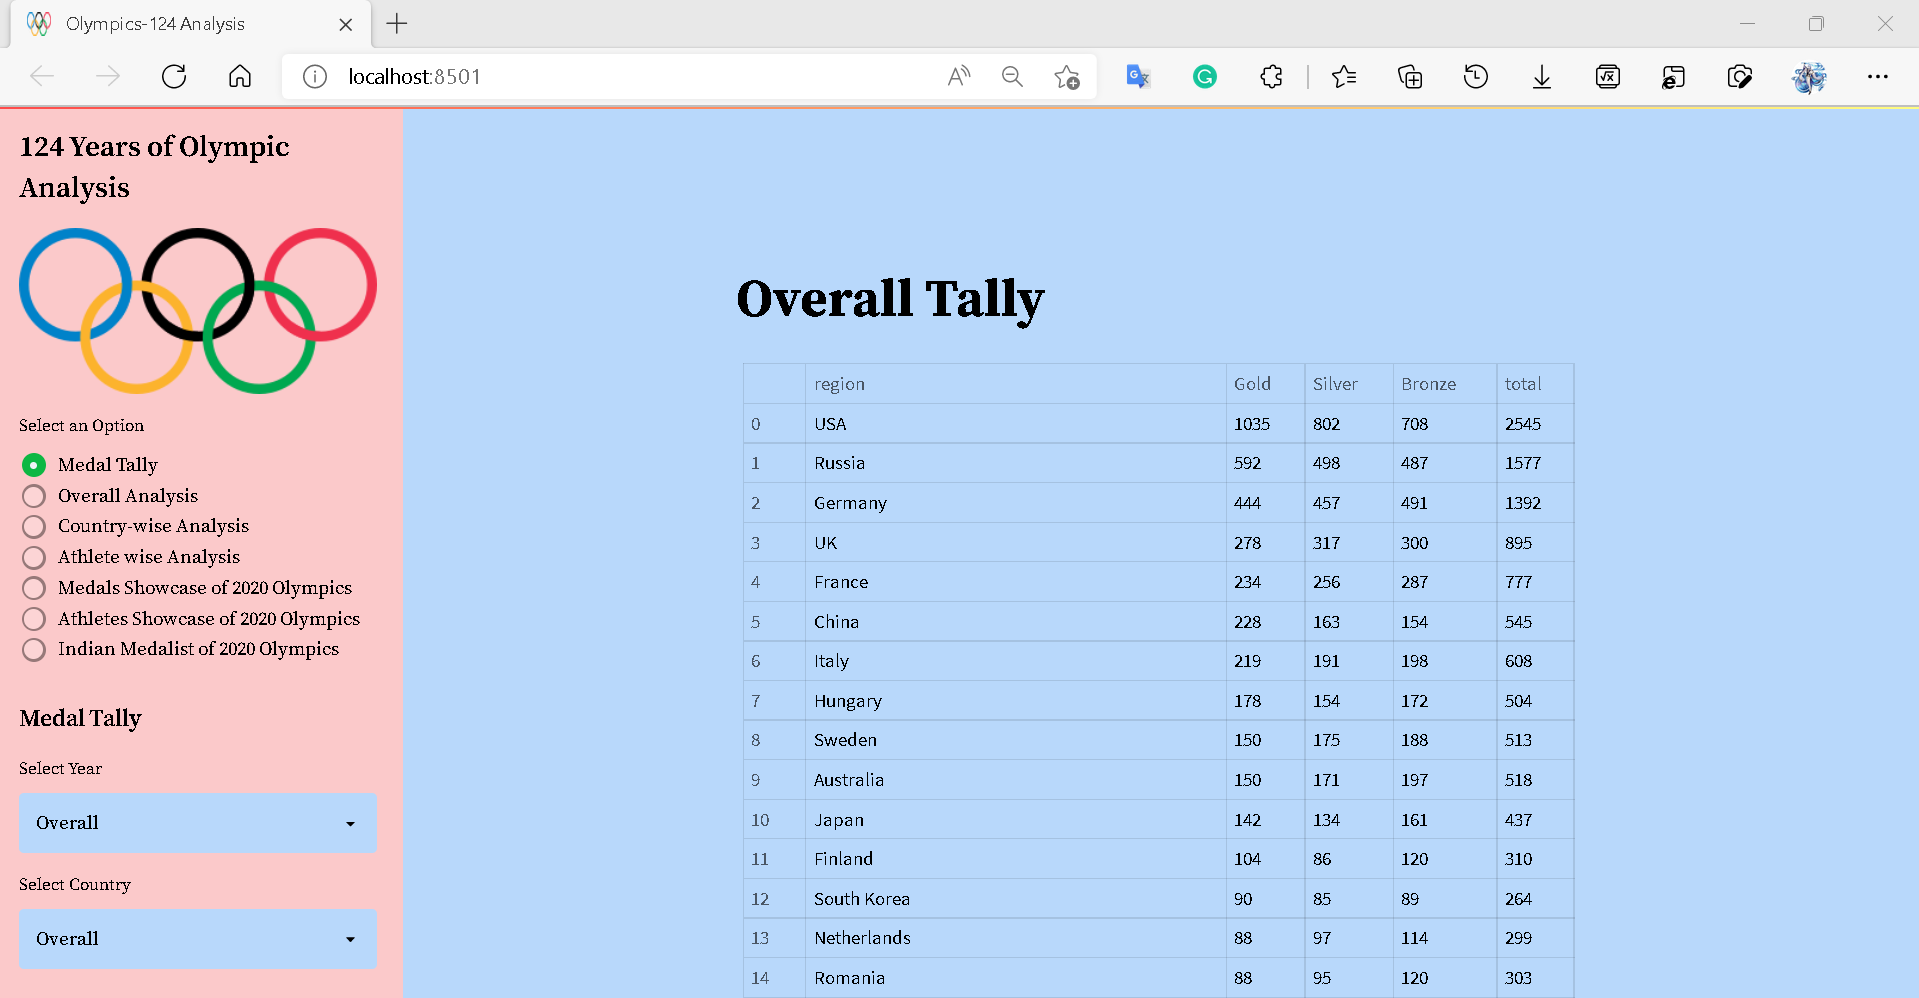Click the Sweden region cell
The height and width of the screenshot is (998, 1919).
(x=1016, y=740)
